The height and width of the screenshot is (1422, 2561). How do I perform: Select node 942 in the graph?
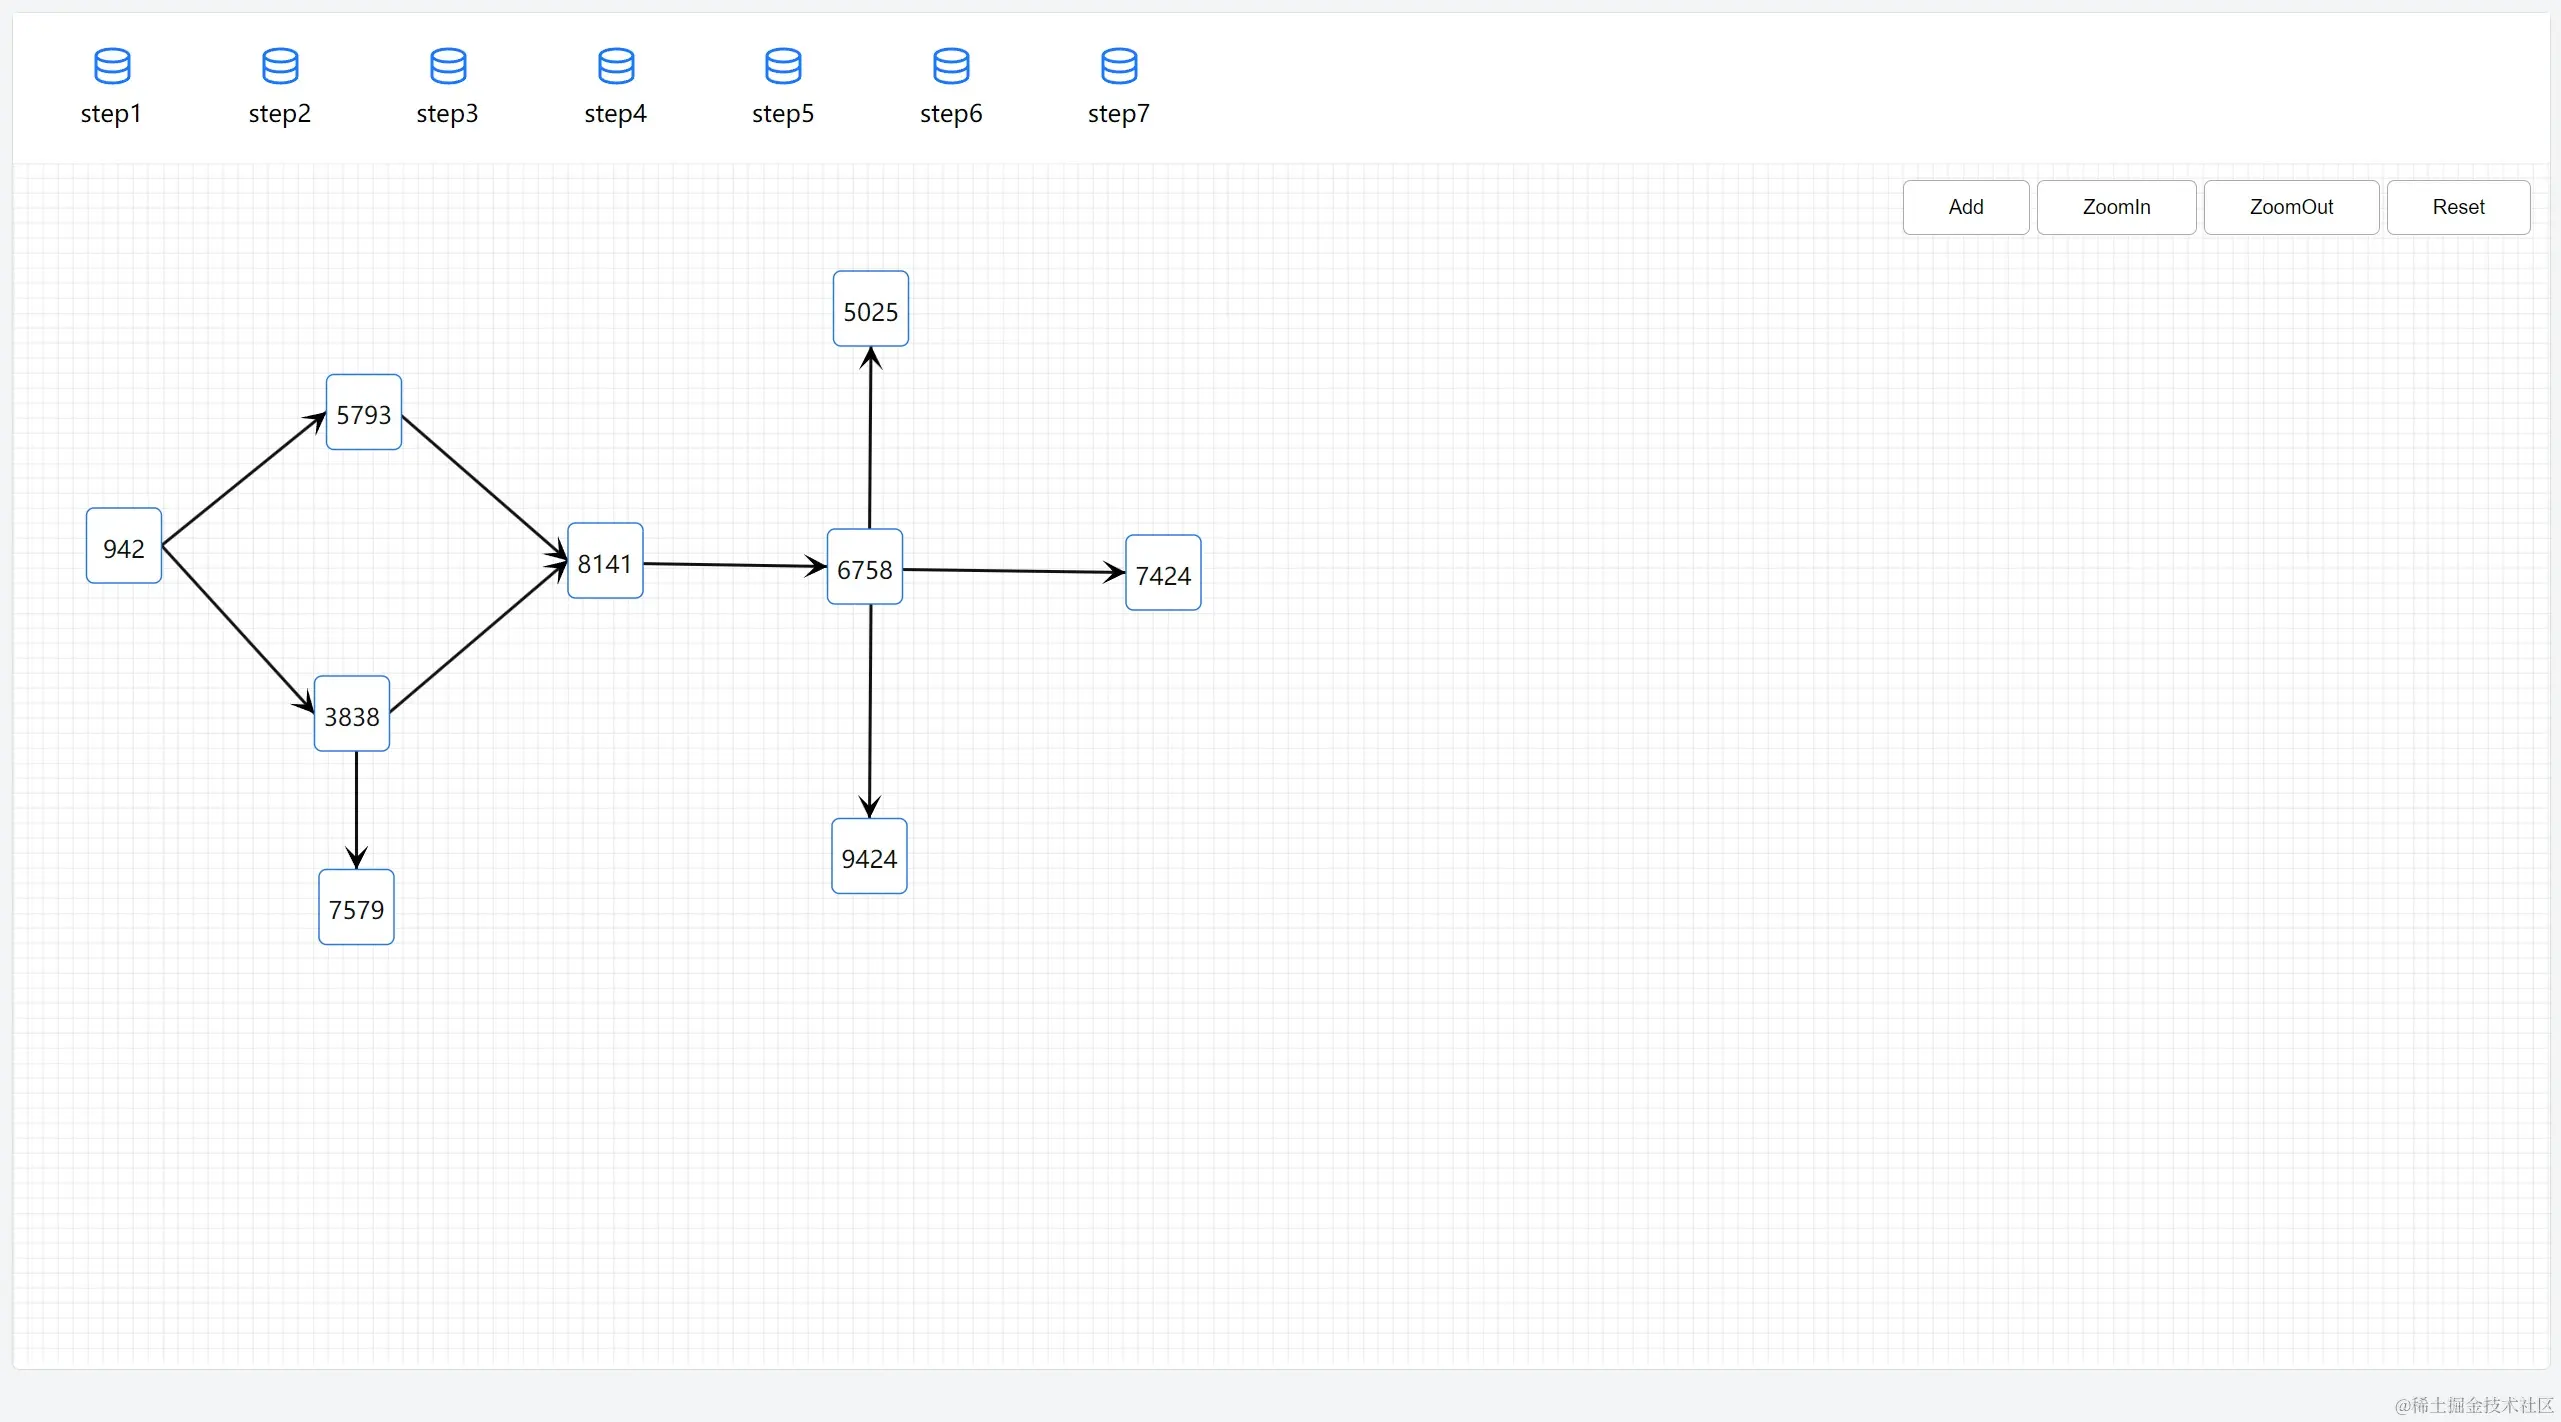pyautogui.click(x=124, y=546)
